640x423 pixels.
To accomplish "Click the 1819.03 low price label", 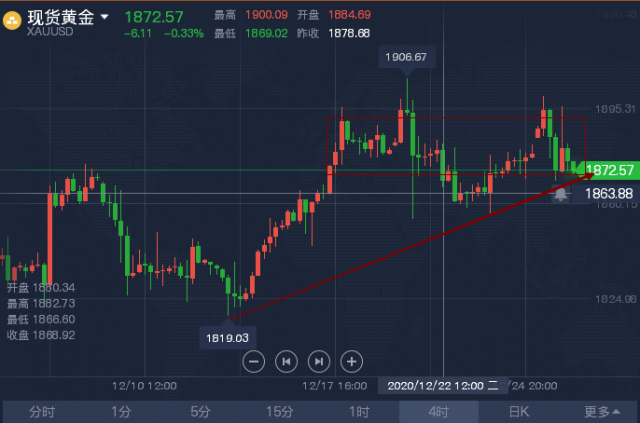I will pyautogui.click(x=227, y=338).
